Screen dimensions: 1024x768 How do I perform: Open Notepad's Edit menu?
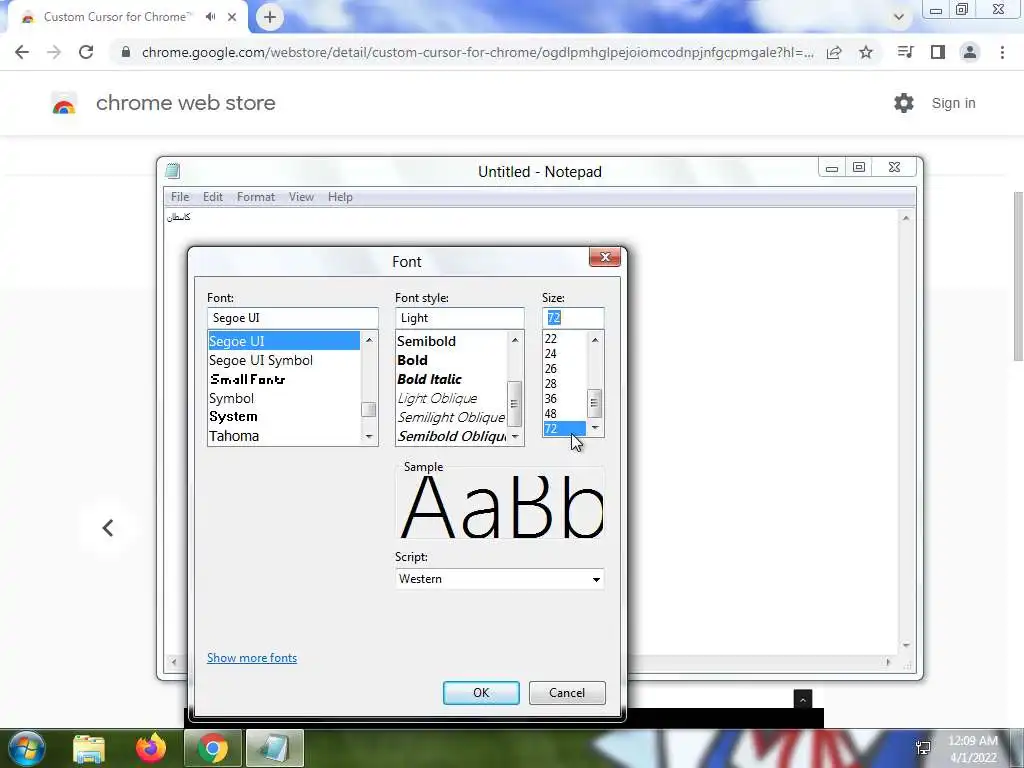[213, 197]
